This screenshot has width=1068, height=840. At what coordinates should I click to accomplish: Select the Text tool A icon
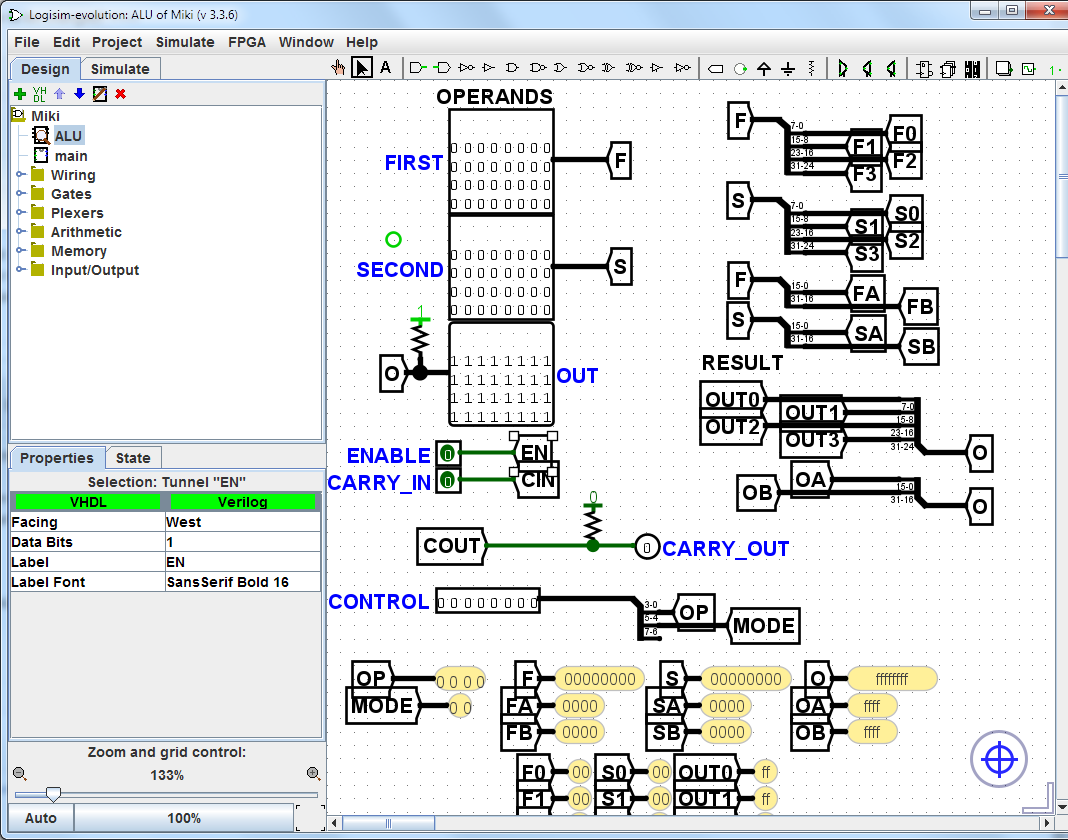tap(386, 67)
